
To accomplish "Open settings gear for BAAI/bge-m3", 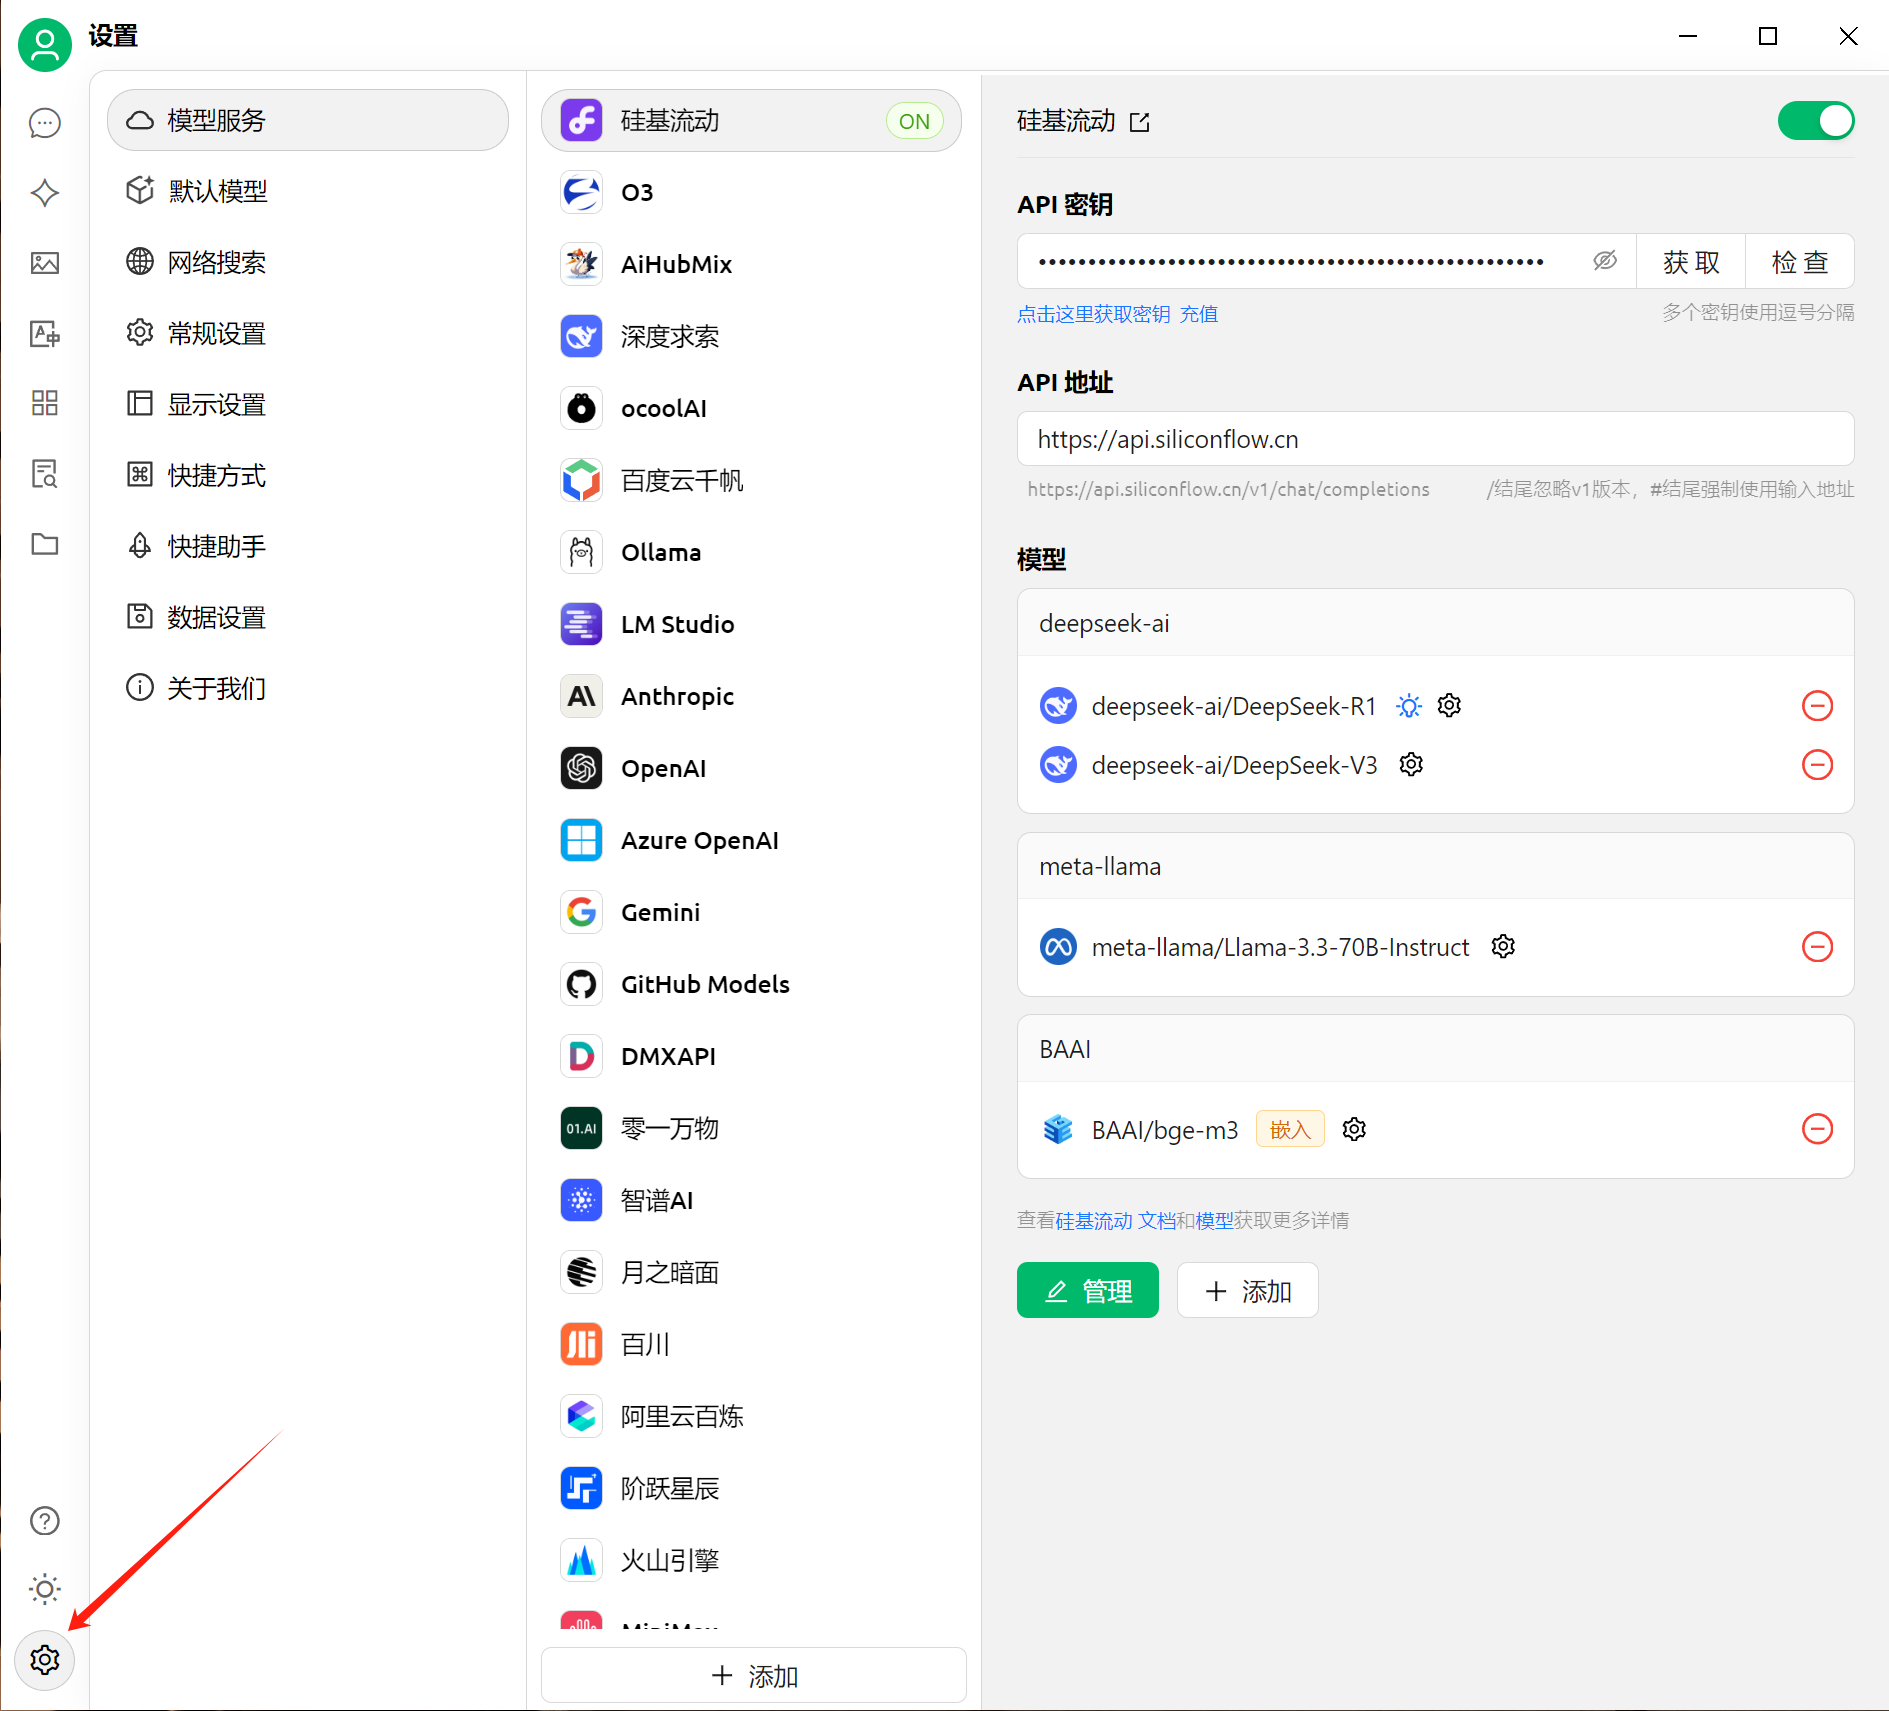I will [1354, 1129].
